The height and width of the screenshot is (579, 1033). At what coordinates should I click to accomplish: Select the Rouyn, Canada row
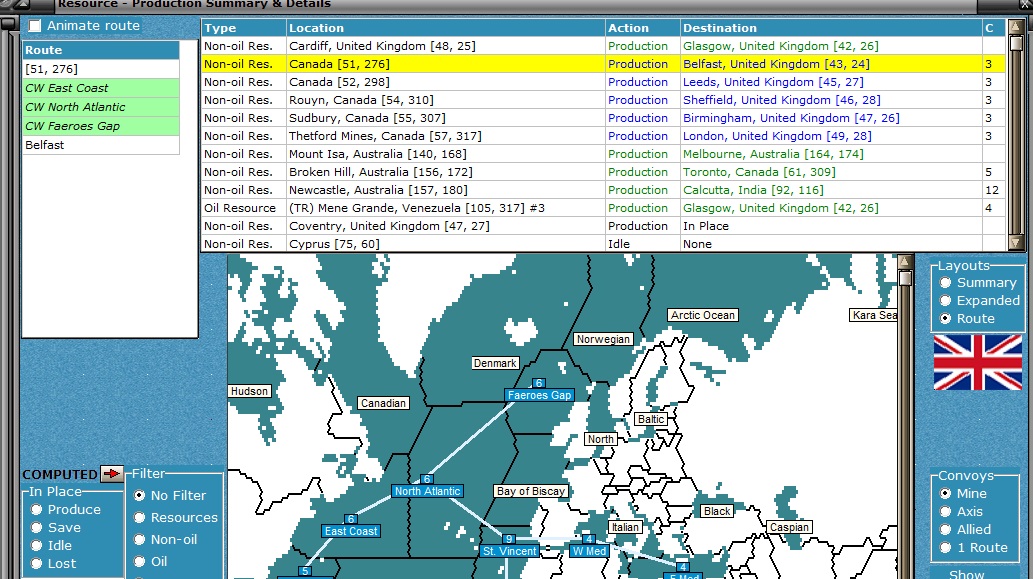(x=603, y=100)
